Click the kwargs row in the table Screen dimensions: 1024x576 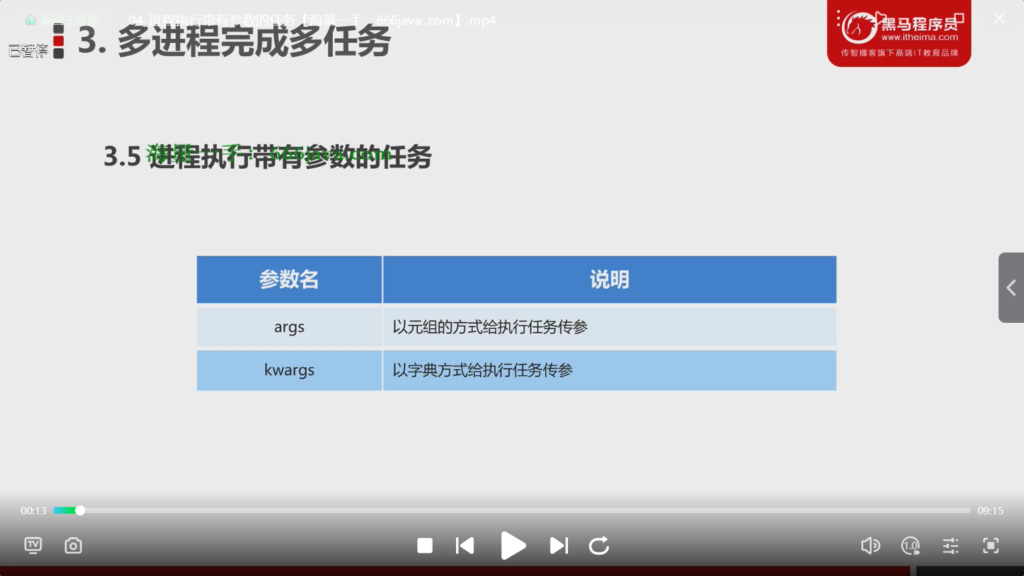point(516,370)
